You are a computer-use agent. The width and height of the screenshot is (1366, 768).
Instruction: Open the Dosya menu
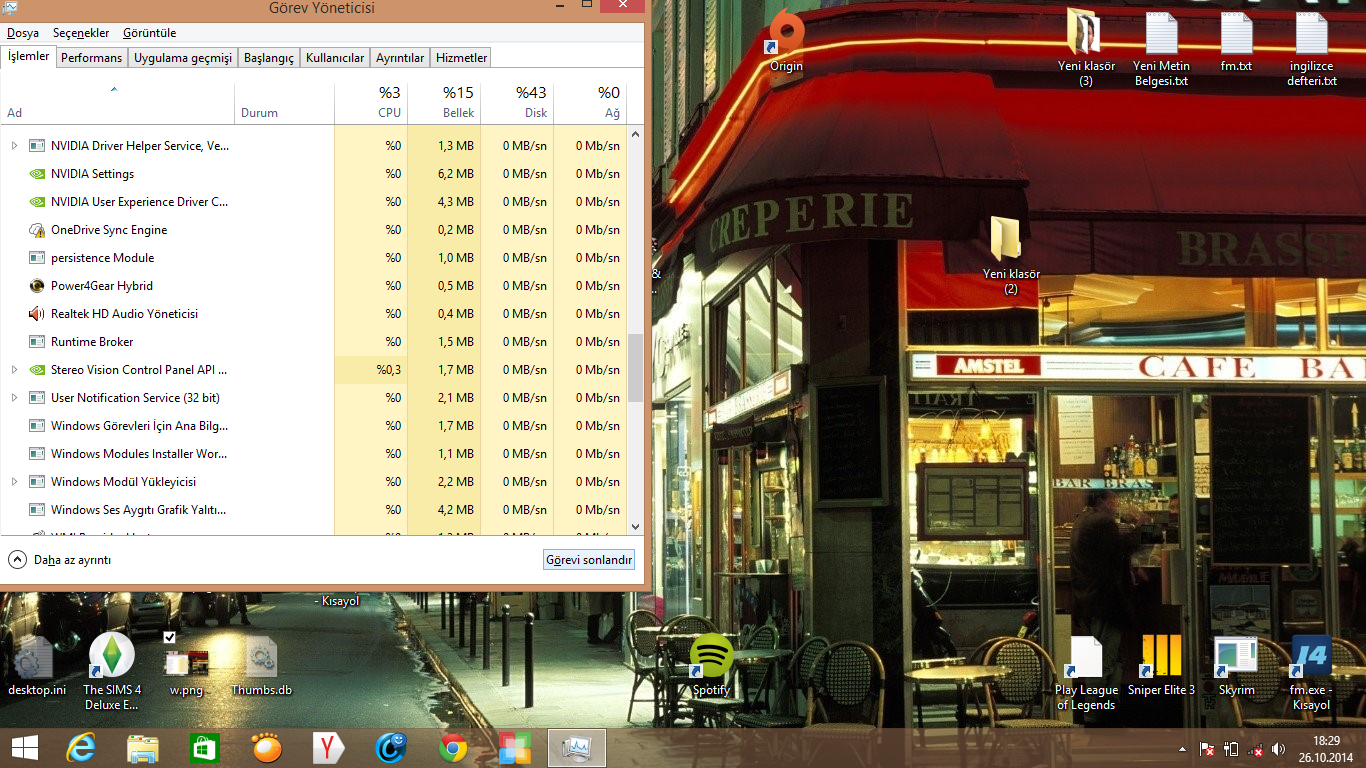tap(23, 33)
